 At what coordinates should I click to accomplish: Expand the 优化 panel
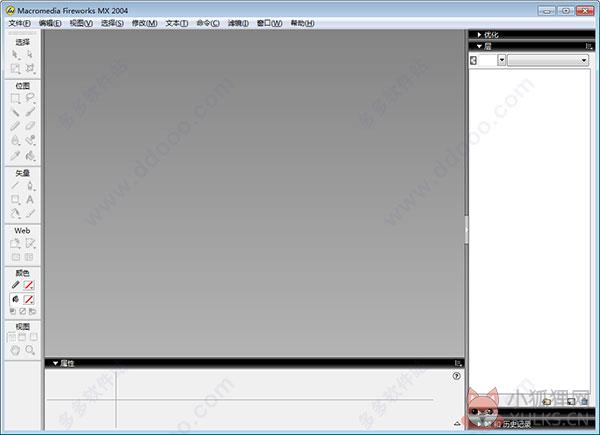pos(479,35)
